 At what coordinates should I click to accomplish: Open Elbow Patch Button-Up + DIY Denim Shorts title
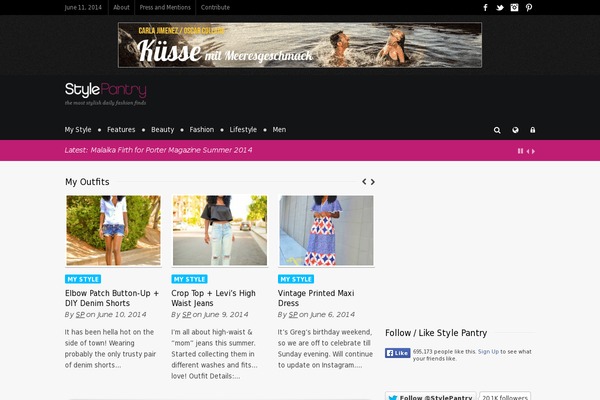pos(112,298)
